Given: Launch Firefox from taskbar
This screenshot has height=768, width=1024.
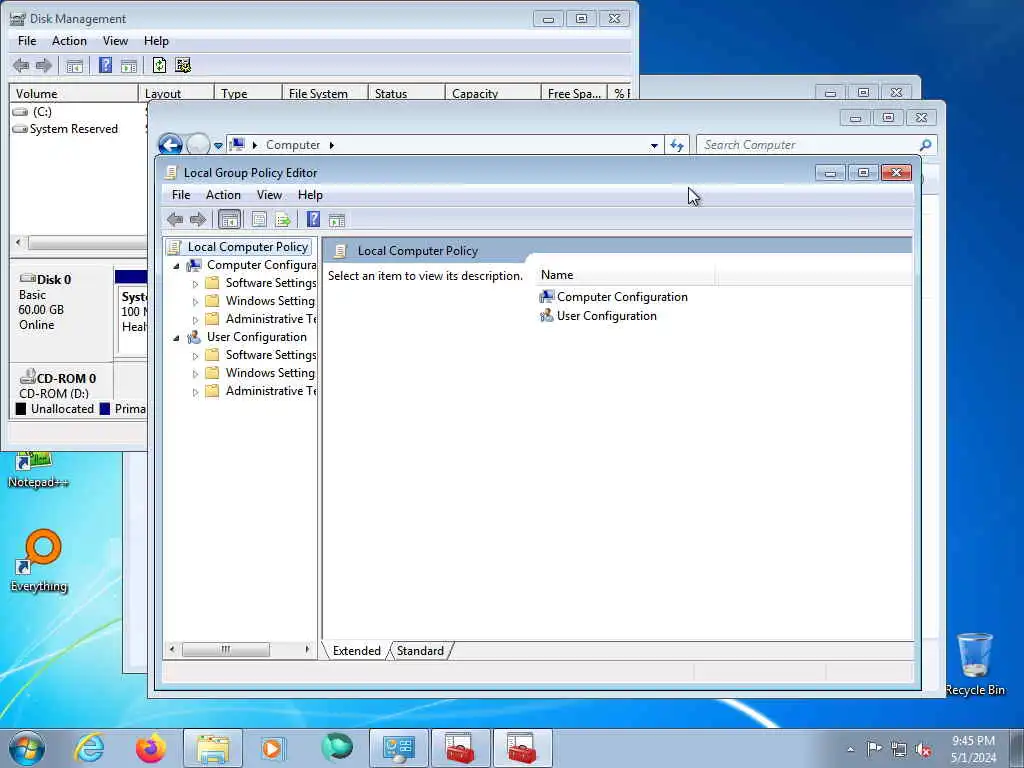Looking at the screenshot, I should [x=150, y=748].
